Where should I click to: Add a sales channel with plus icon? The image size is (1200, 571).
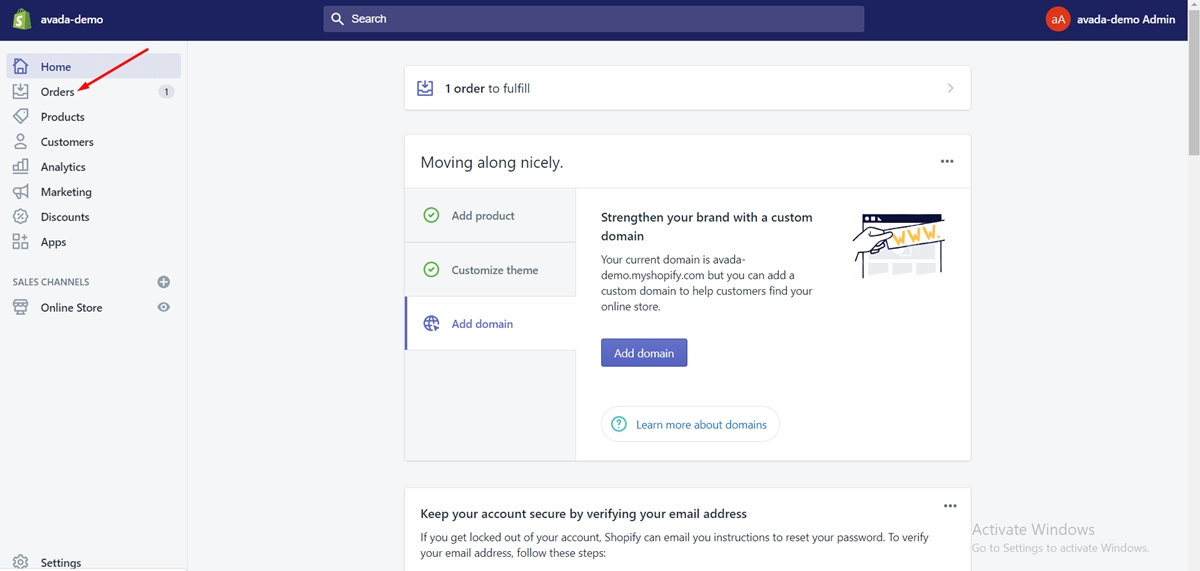pos(164,282)
